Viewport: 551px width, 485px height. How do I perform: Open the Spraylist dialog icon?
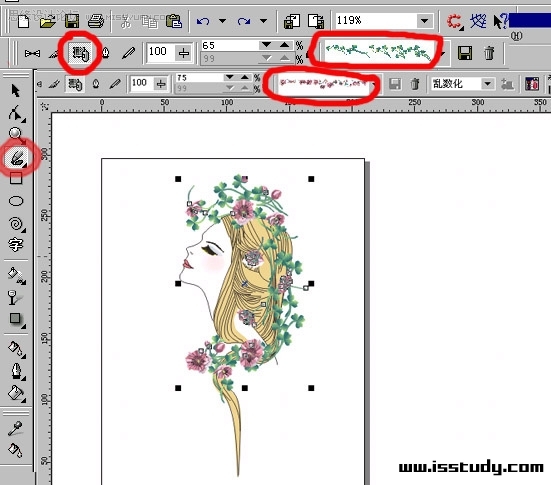[532, 84]
